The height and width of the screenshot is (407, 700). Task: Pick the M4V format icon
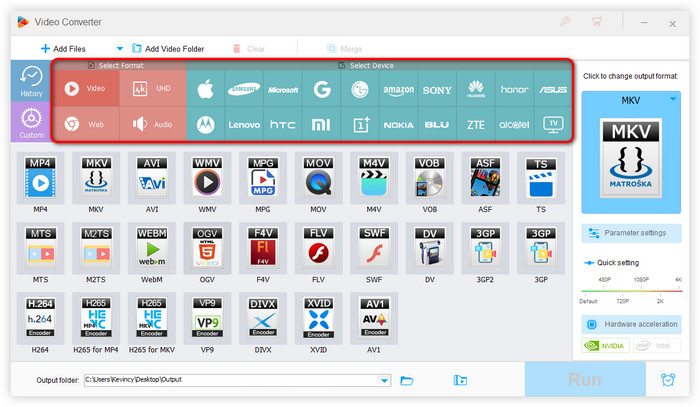pyautogui.click(x=374, y=178)
